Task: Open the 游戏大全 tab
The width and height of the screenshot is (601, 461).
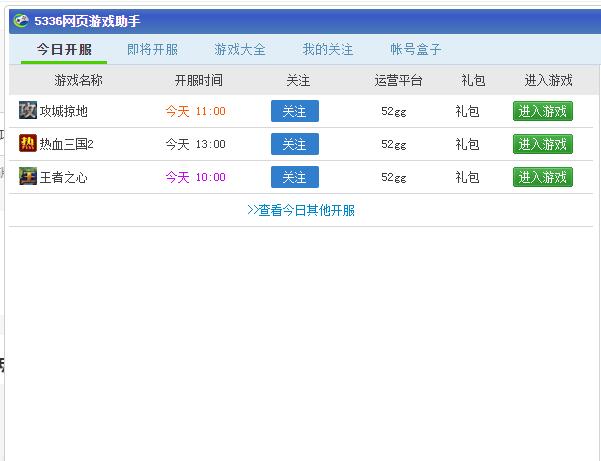Action: (x=240, y=49)
